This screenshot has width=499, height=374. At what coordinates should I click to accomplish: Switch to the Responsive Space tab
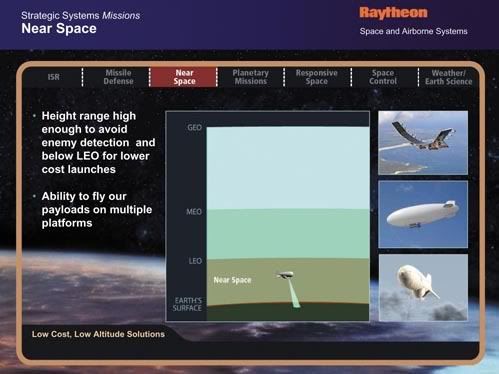click(317, 77)
